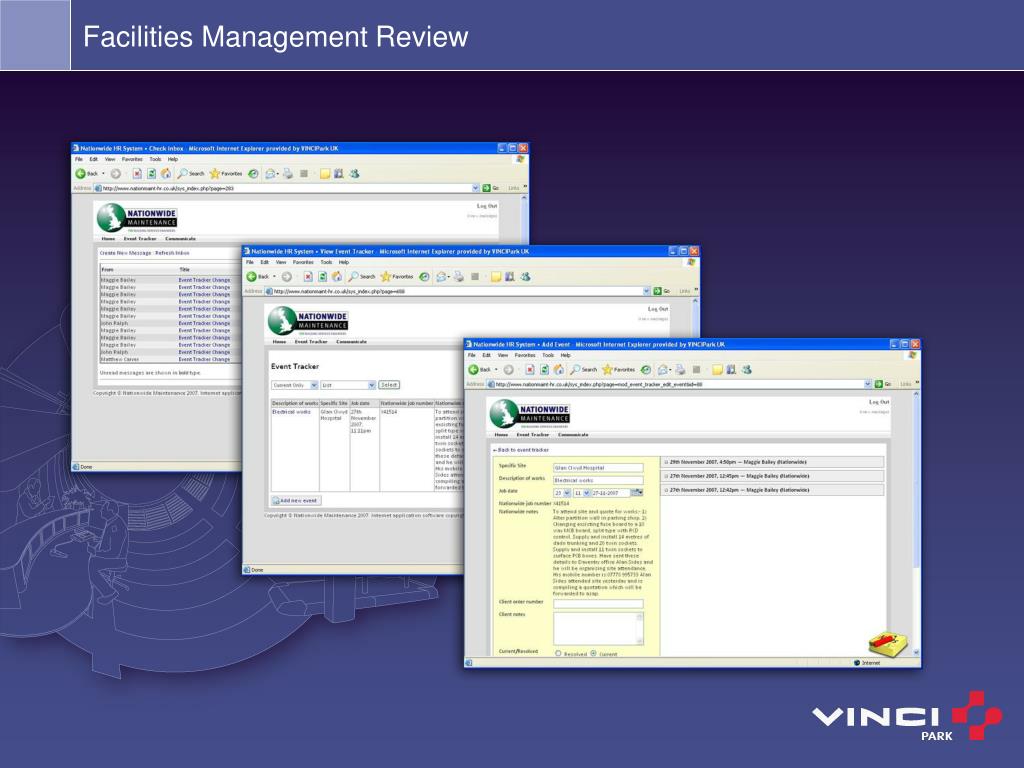Image resolution: width=1024 pixels, height=768 pixels.
Task: Click Print icon in View Event Tracker toolbar
Action: point(459,277)
